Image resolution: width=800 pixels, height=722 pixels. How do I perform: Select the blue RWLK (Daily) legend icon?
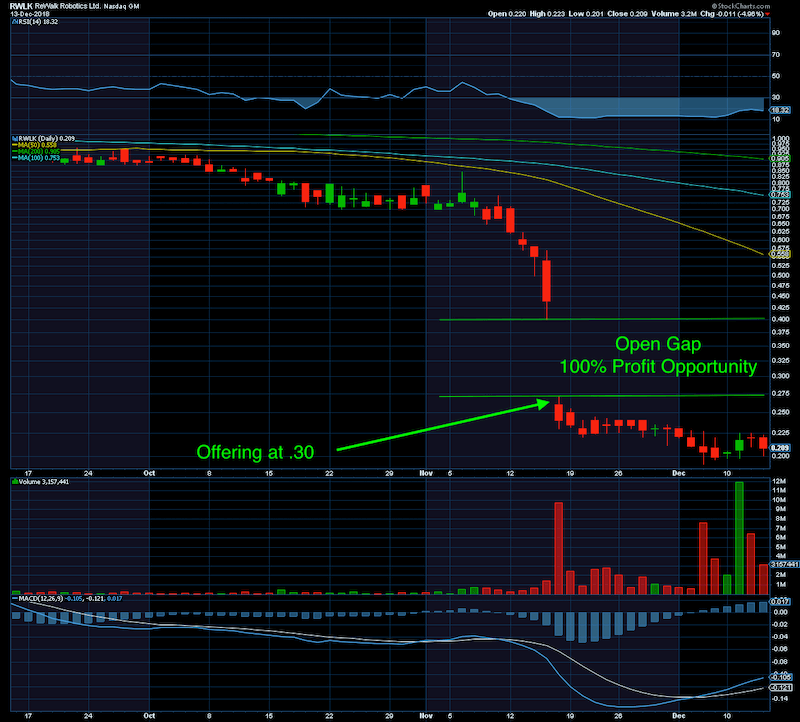14,139
